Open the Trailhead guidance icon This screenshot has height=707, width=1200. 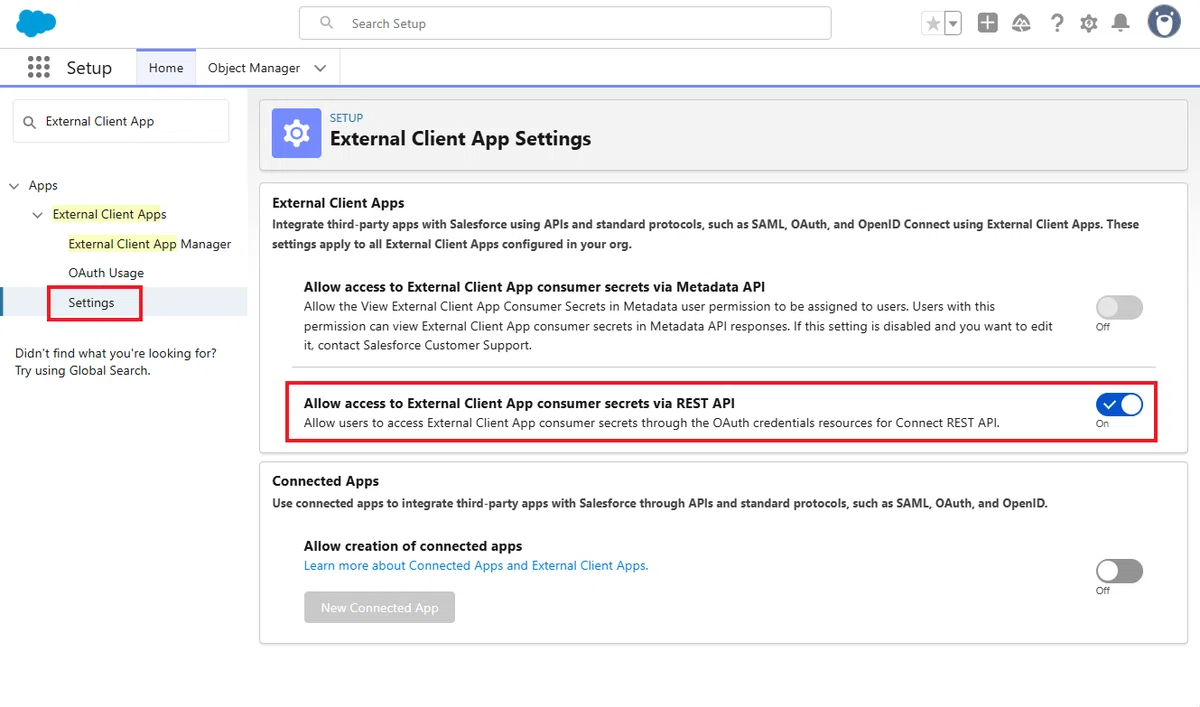tap(1021, 23)
